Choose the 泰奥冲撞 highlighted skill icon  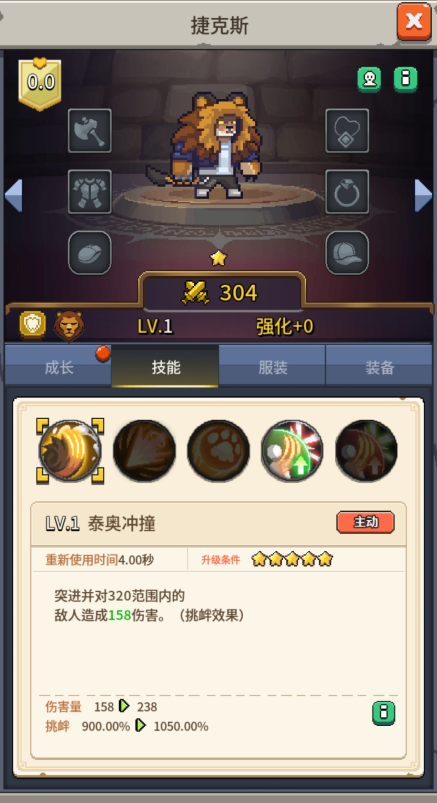point(70,451)
